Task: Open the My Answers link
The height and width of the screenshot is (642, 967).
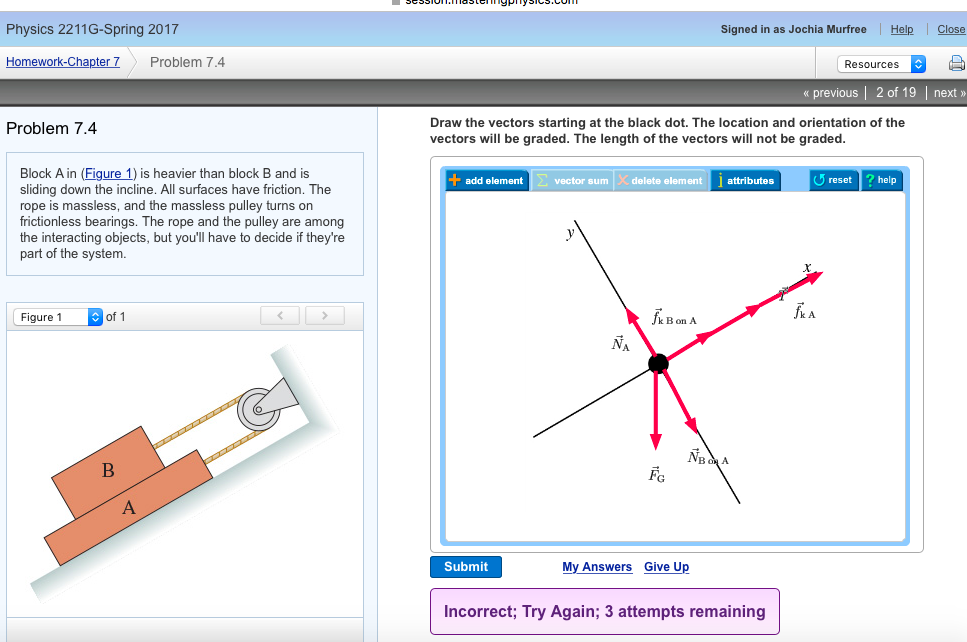Action: pyautogui.click(x=597, y=567)
